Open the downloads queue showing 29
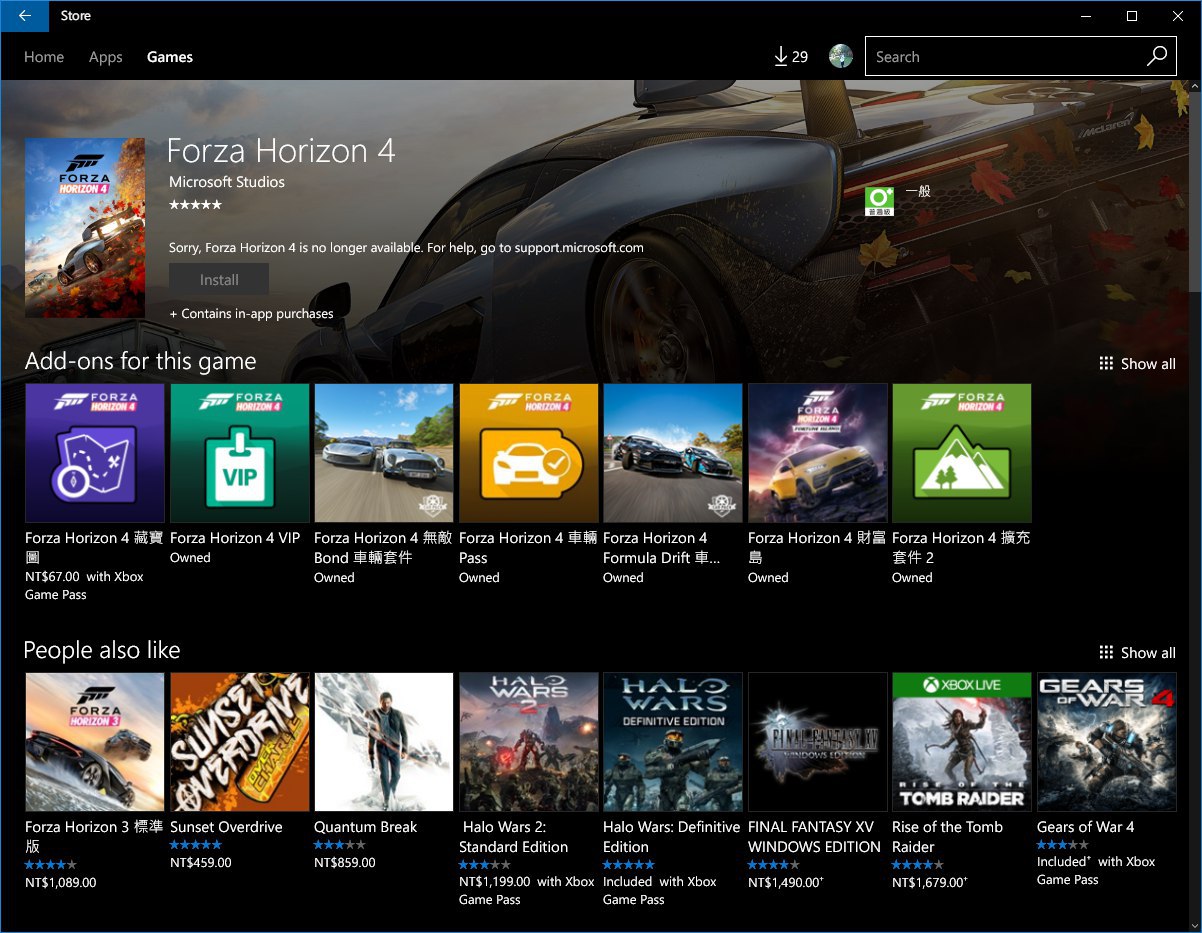 pyautogui.click(x=791, y=57)
